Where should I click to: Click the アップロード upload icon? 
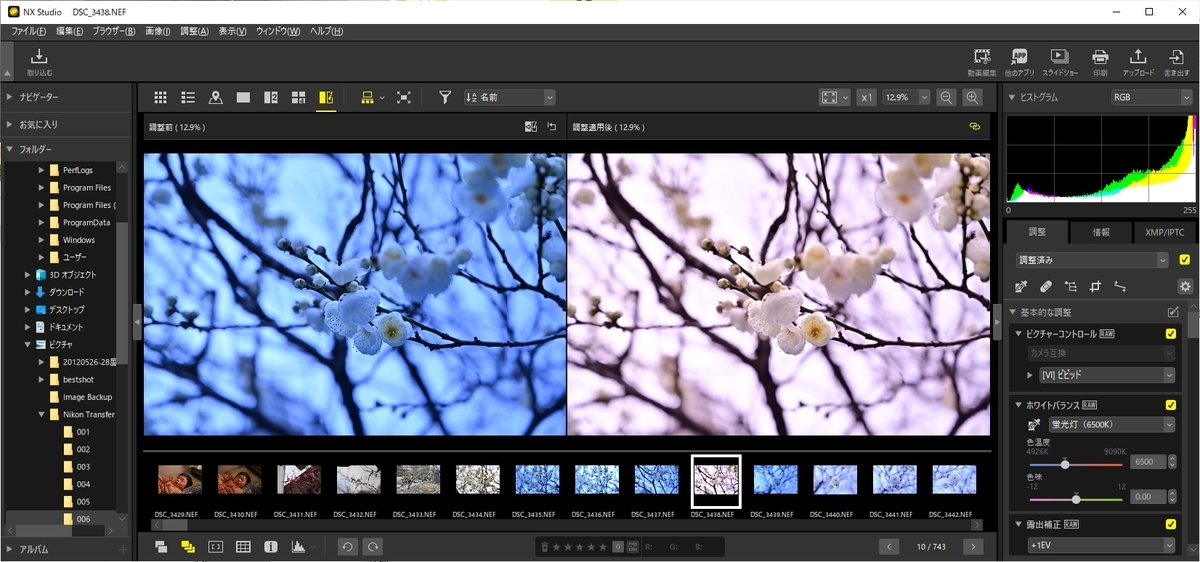click(x=1138, y=62)
